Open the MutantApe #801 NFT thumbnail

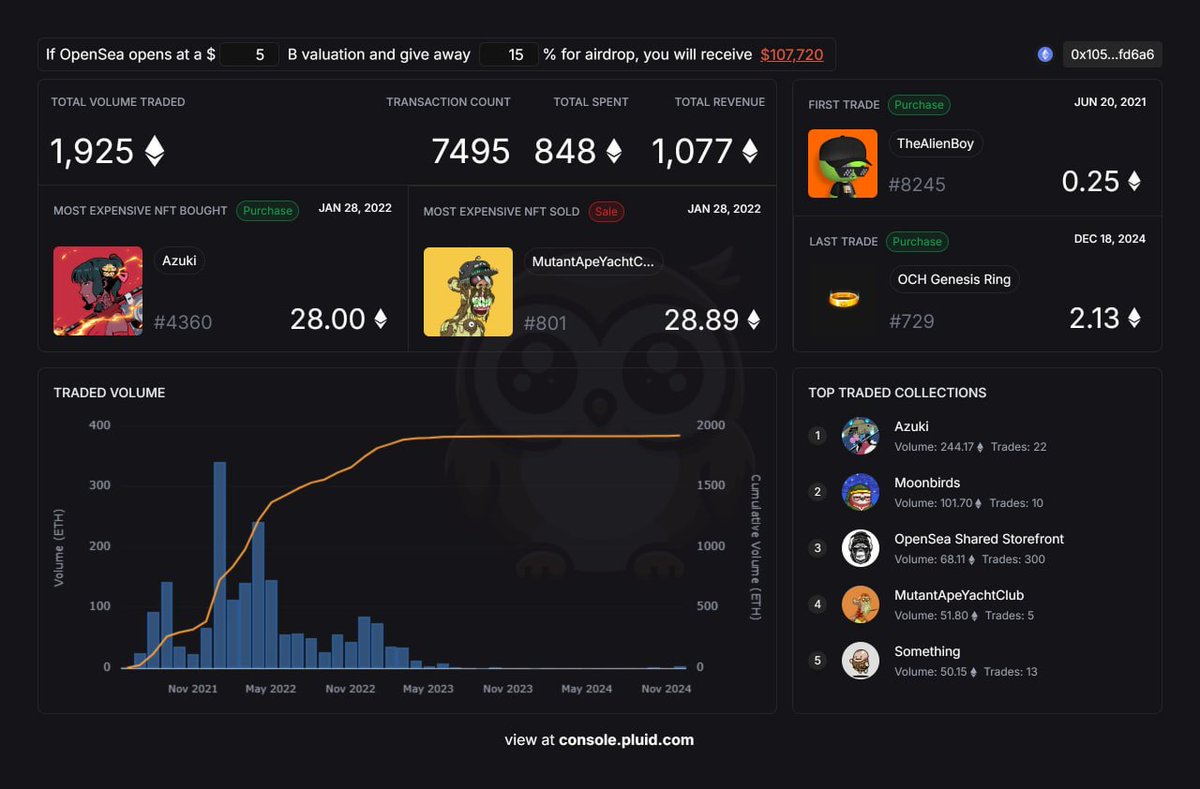[x=468, y=291]
